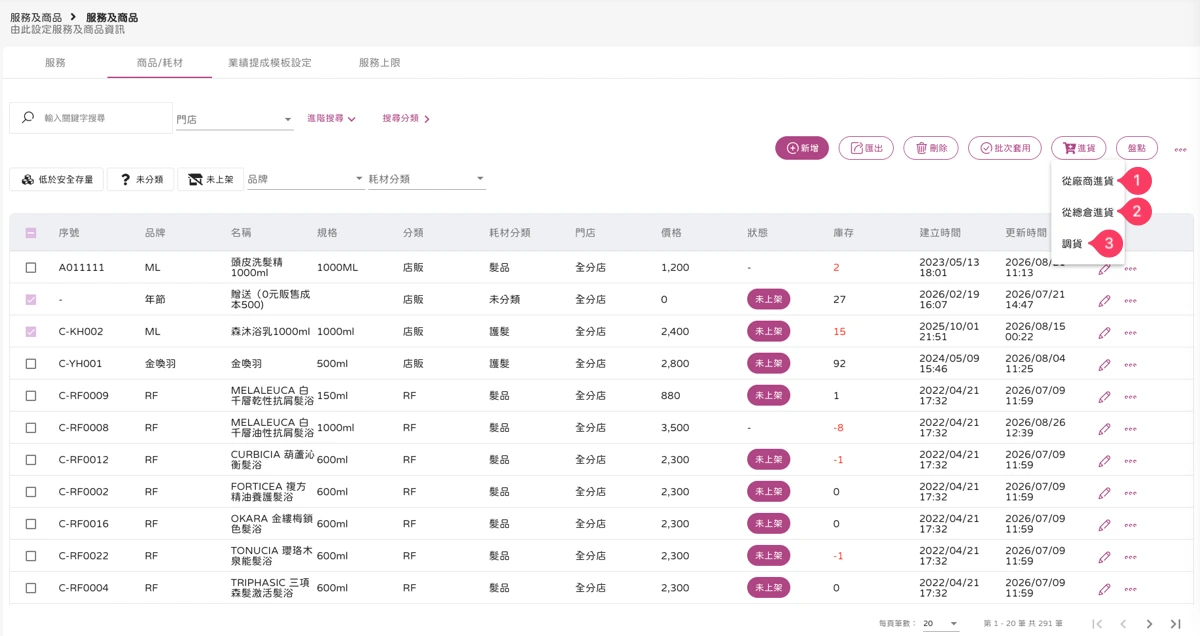The image size is (1200, 636).
Task: Open more actions for C-YH001 row
Action: point(1131,365)
